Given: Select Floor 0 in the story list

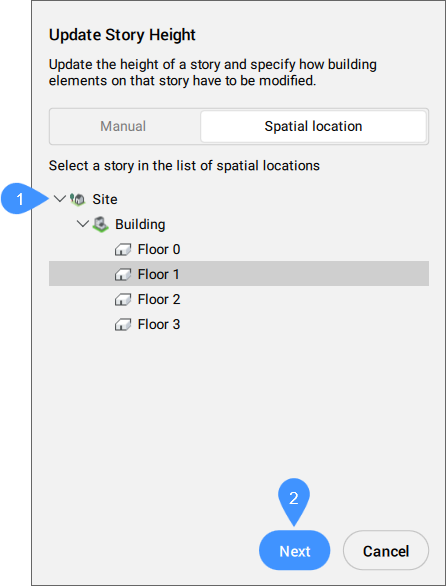Looking at the screenshot, I should click(x=239, y=249).
